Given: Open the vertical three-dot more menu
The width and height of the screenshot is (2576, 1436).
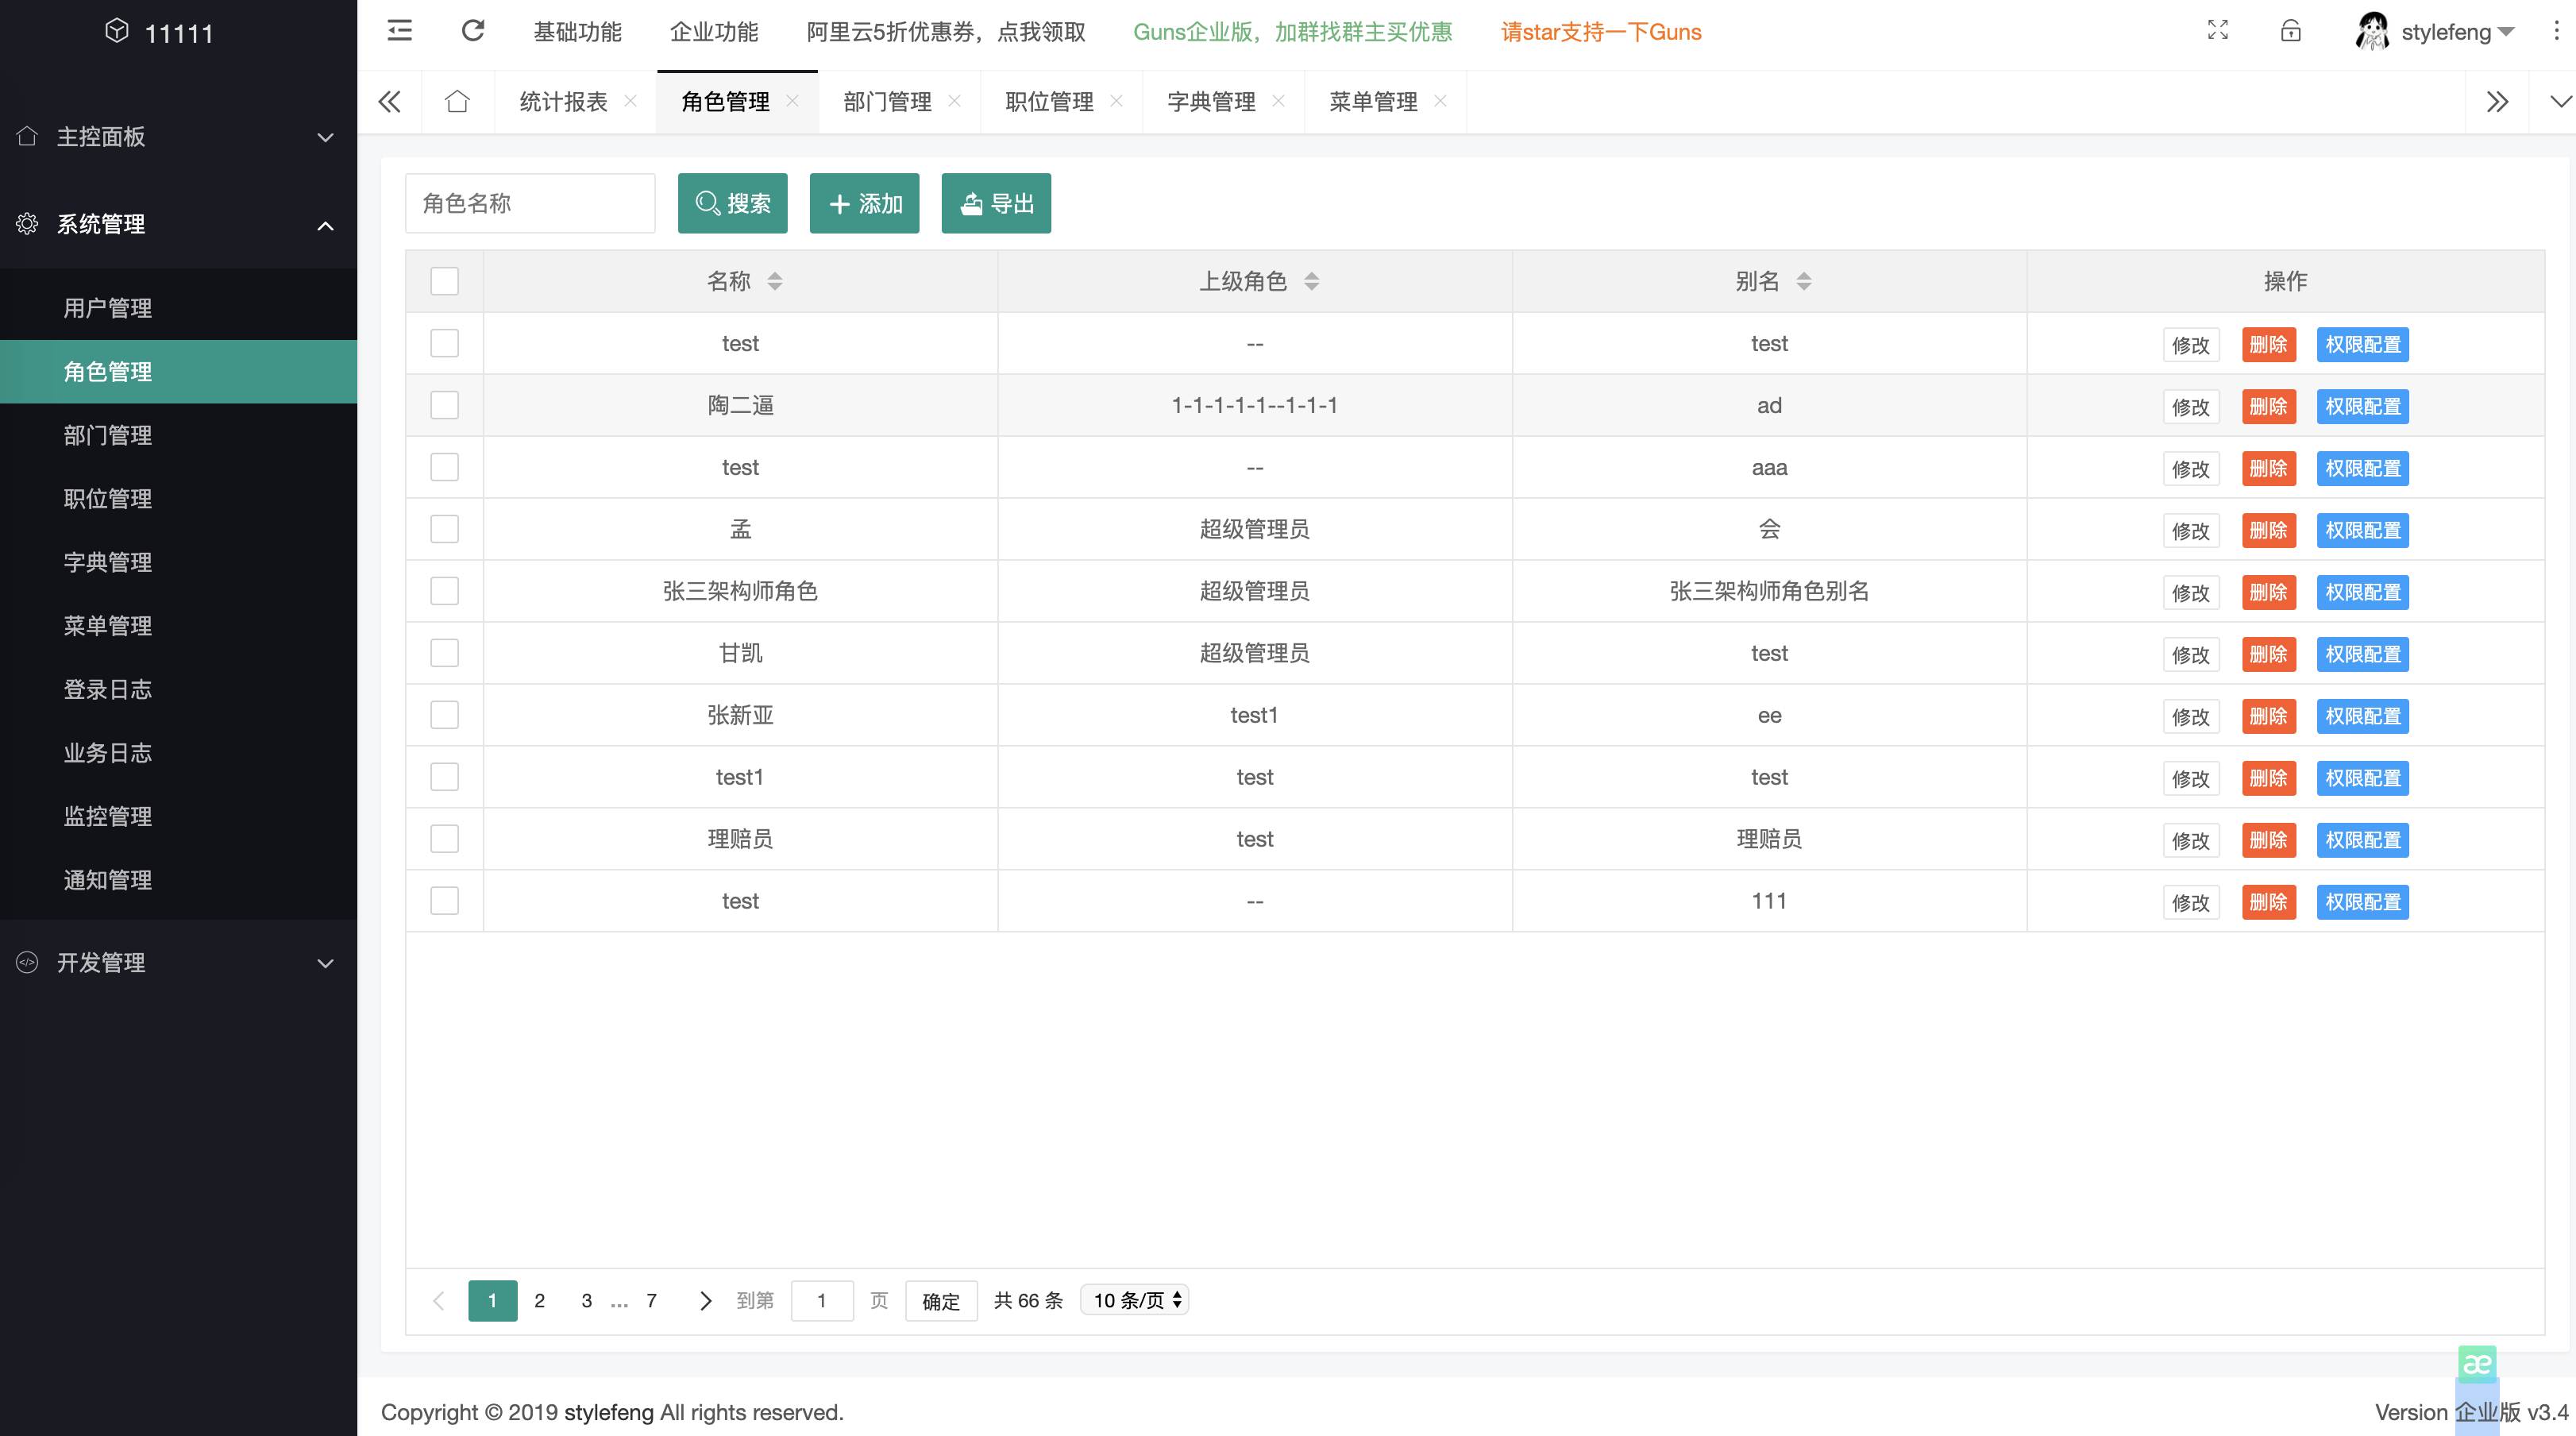Looking at the screenshot, I should tap(2556, 31).
